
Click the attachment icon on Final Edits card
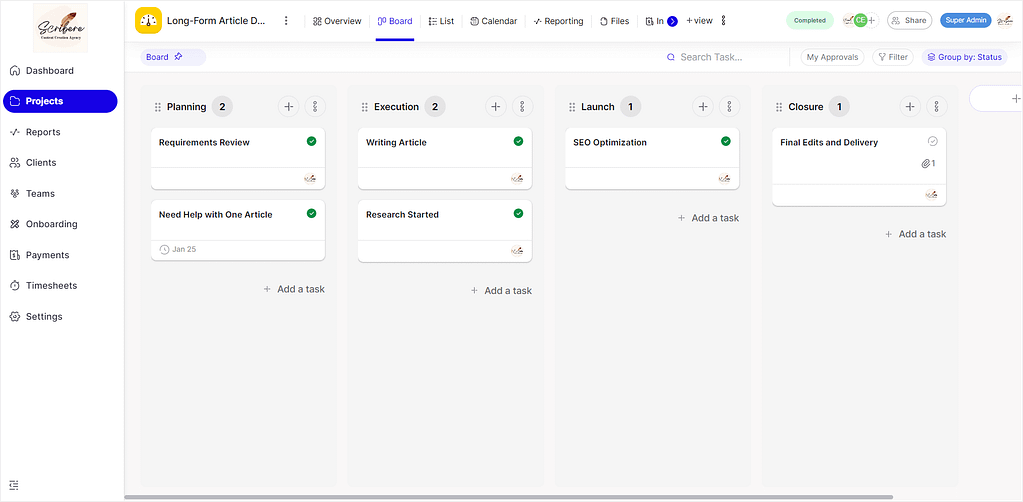(x=928, y=163)
